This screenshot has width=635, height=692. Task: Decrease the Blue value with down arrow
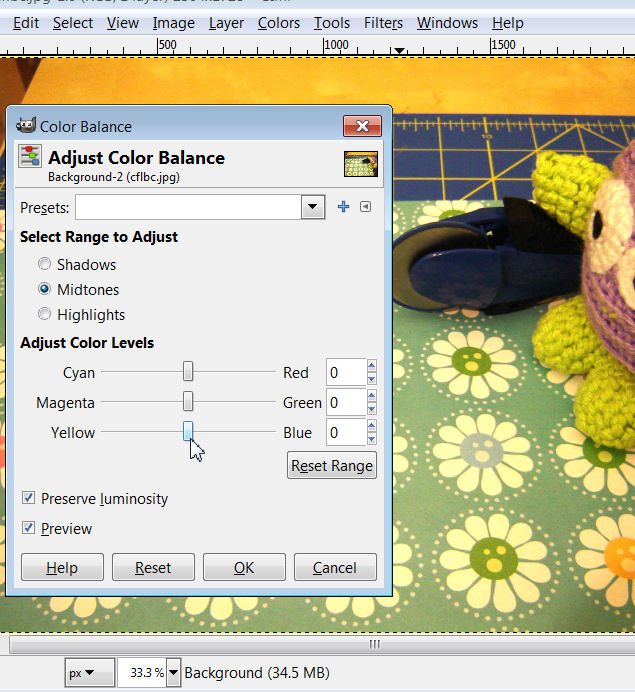[372, 439]
